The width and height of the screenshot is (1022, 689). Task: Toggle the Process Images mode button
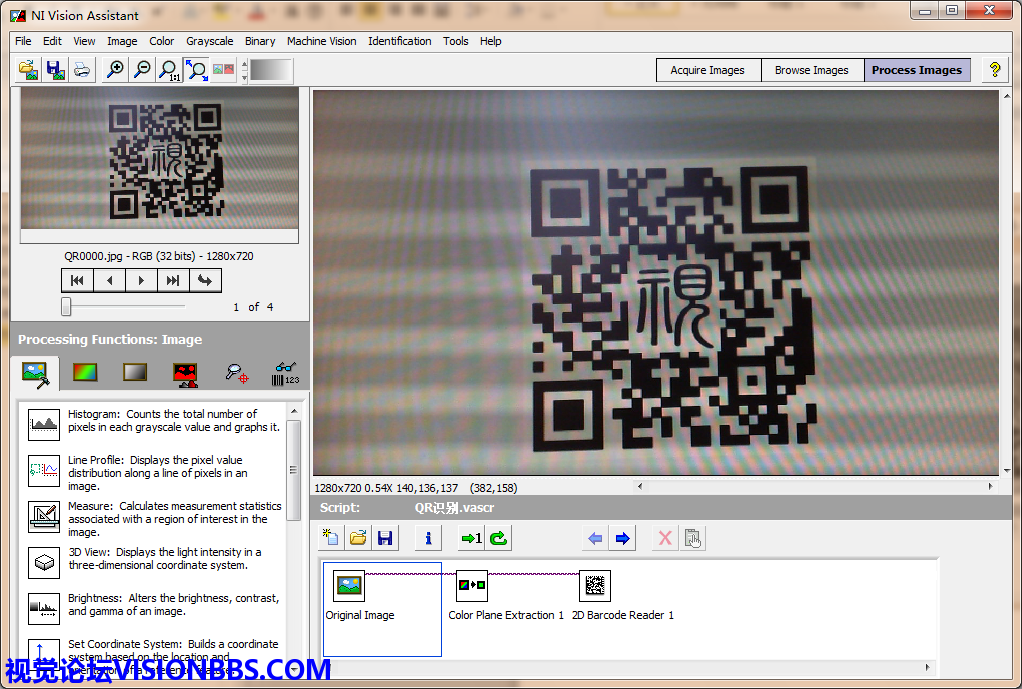pos(916,70)
